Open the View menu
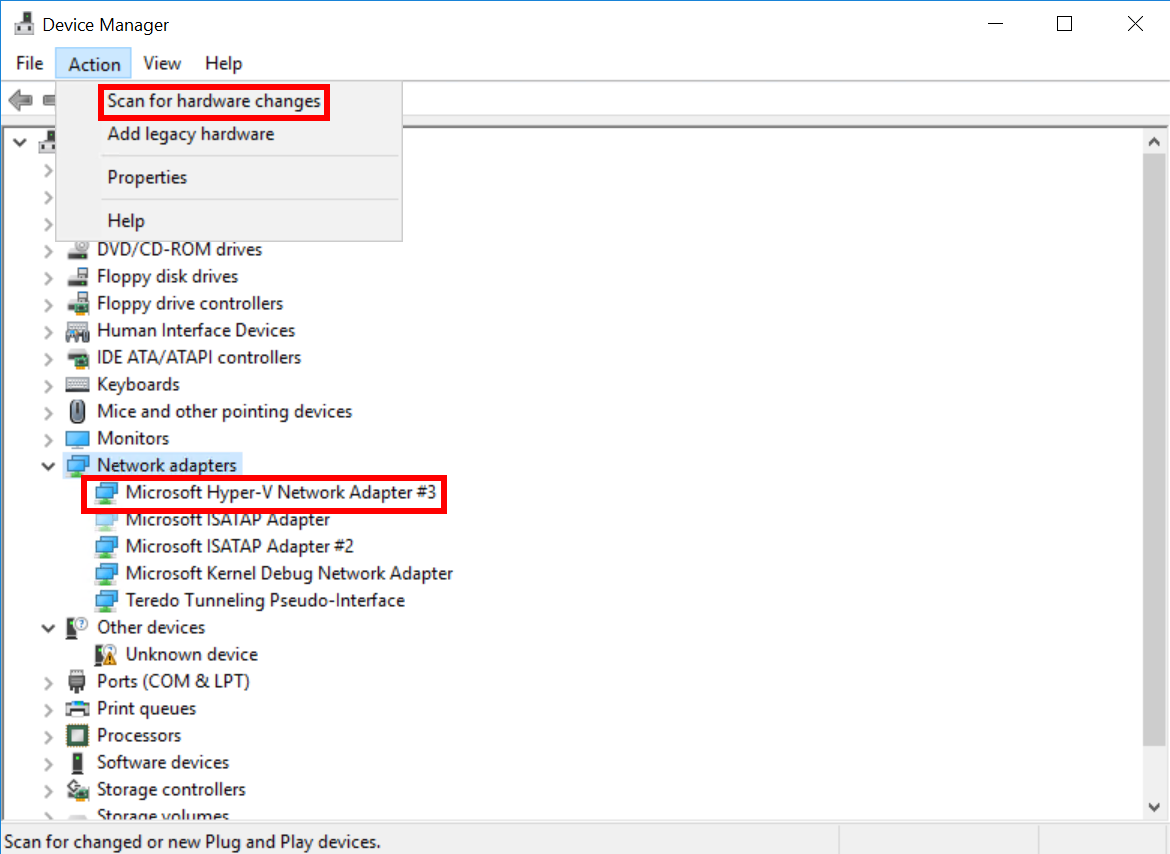The image size is (1170, 854). (162, 63)
